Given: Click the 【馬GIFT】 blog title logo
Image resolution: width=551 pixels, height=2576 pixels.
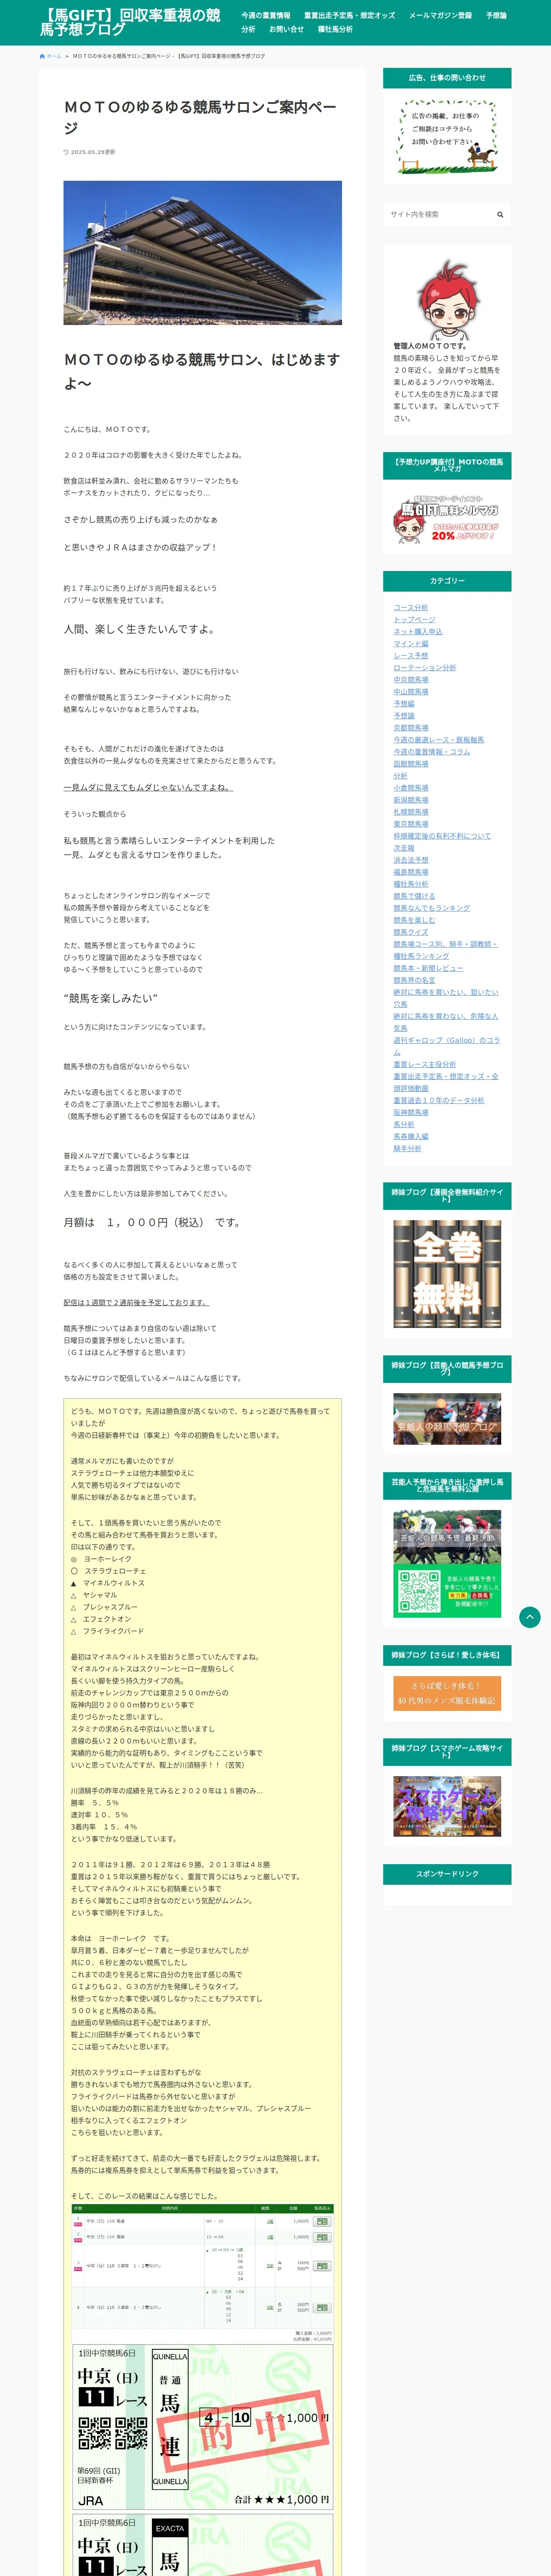Looking at the screenshot, I should pos(130,22).
